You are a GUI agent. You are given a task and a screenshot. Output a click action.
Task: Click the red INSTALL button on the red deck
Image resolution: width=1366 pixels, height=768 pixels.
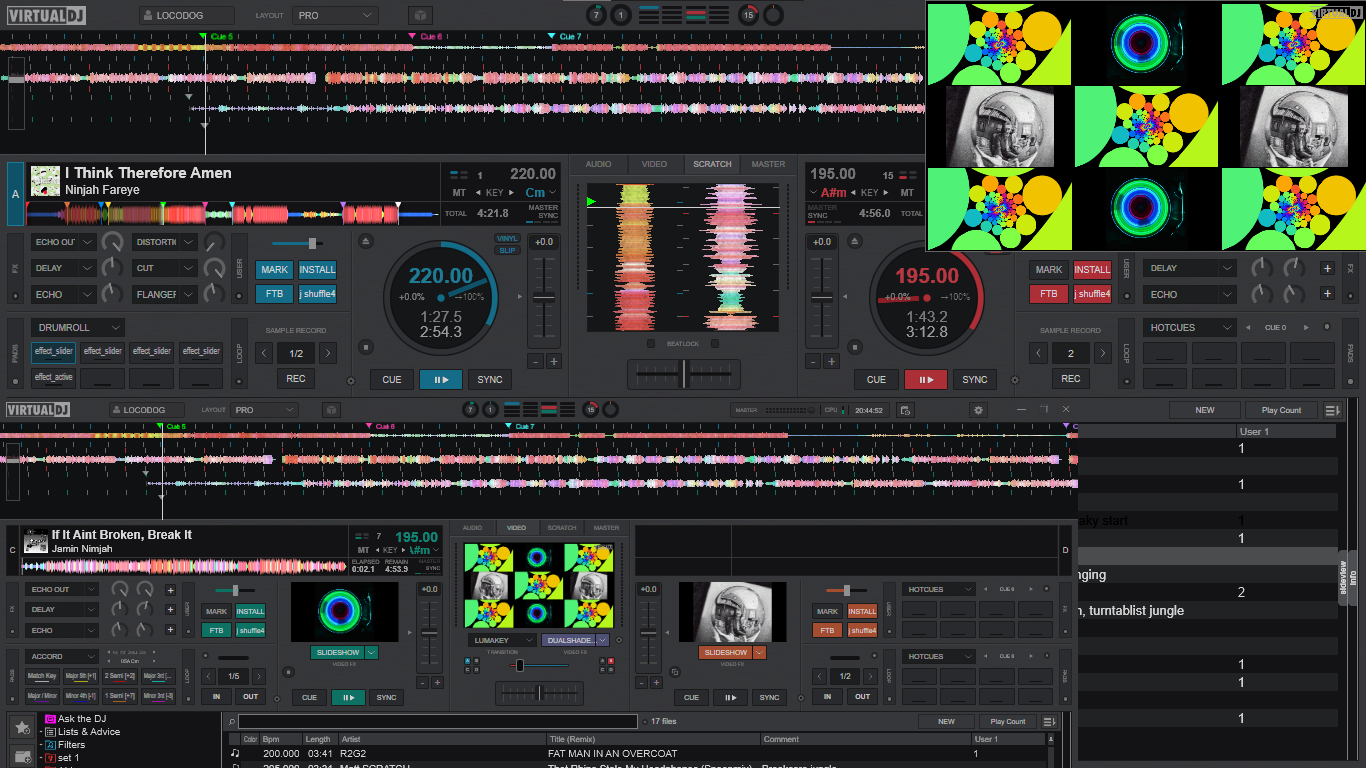click(1092, 269)
